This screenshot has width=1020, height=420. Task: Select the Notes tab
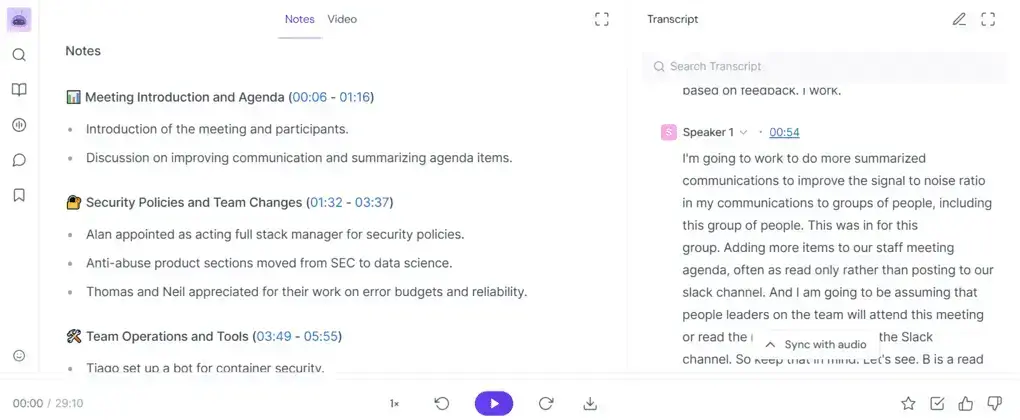299,19
